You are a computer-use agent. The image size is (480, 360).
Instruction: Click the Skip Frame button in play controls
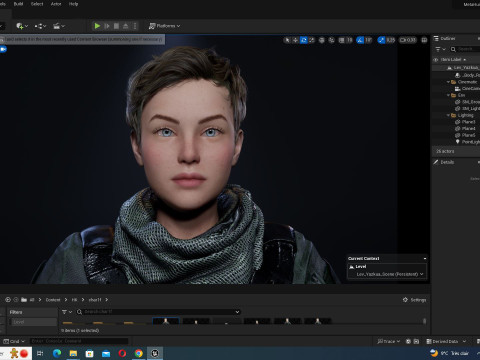107,26
